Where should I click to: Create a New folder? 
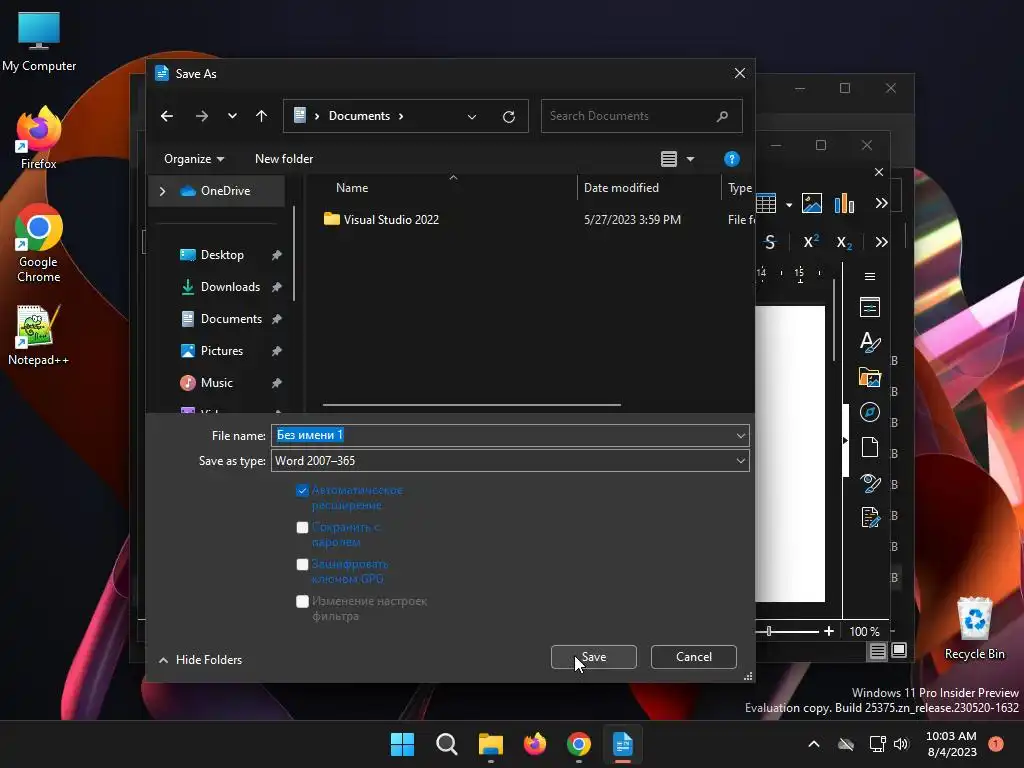283,159
